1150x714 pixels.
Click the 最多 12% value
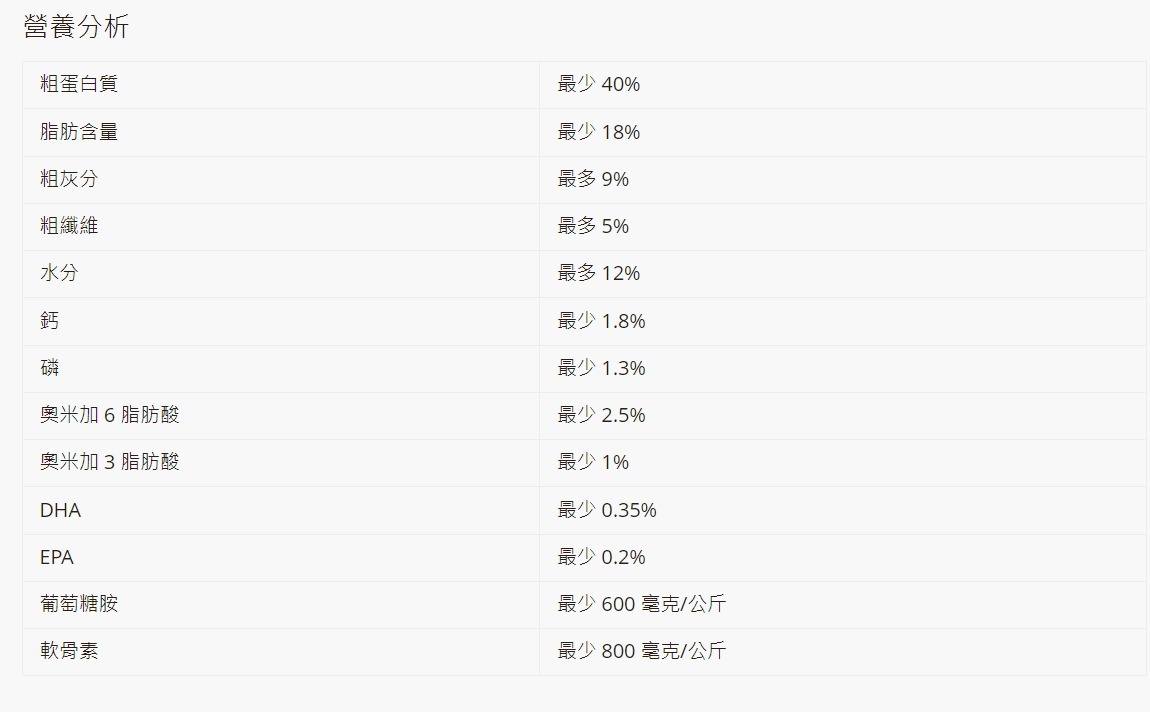[x=598, y=273]
